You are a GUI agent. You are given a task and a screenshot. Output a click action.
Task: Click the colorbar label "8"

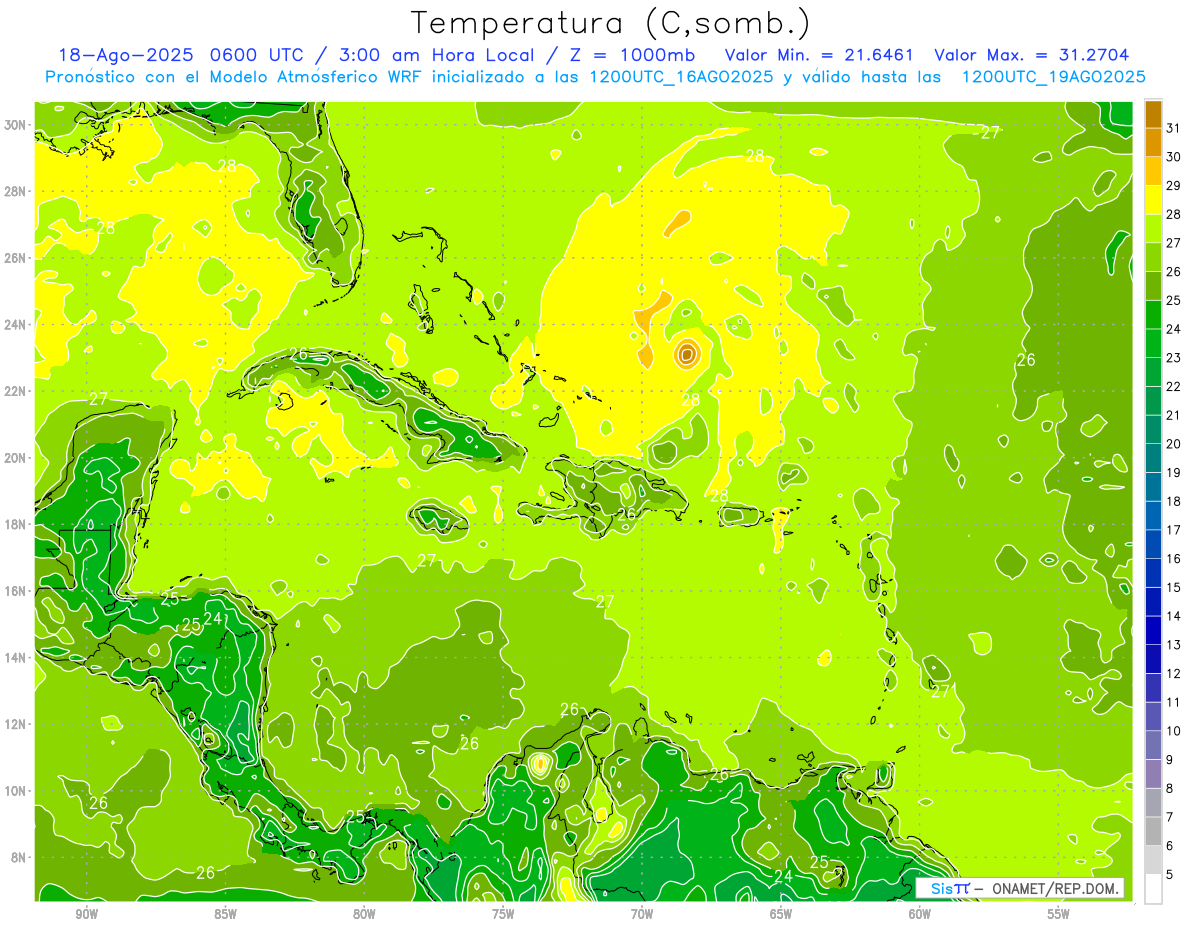coord(1170,788)
